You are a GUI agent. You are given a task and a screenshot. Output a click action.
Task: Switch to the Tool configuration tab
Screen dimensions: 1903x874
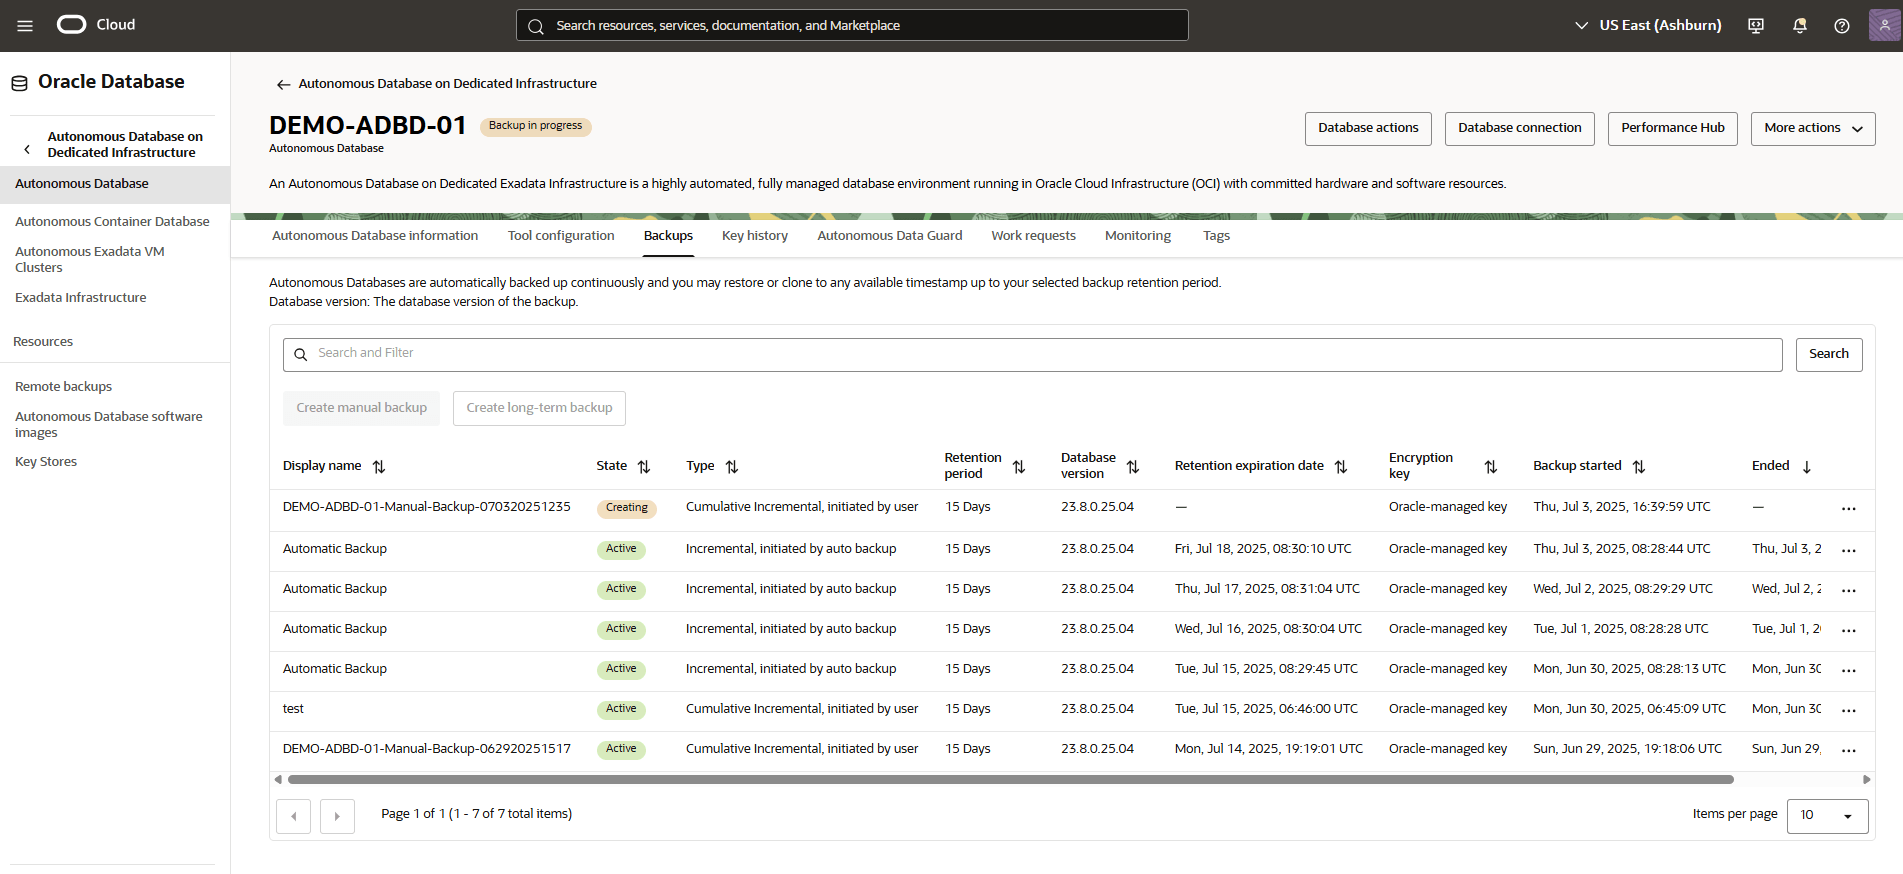click(x=561, y=236)
